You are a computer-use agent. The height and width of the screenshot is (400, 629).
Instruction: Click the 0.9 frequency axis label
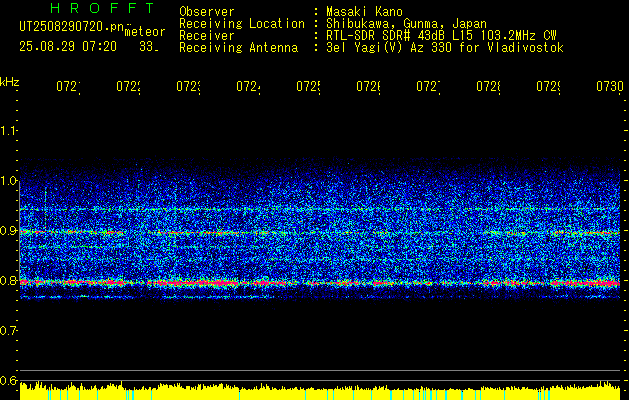[x=9, y=231]
